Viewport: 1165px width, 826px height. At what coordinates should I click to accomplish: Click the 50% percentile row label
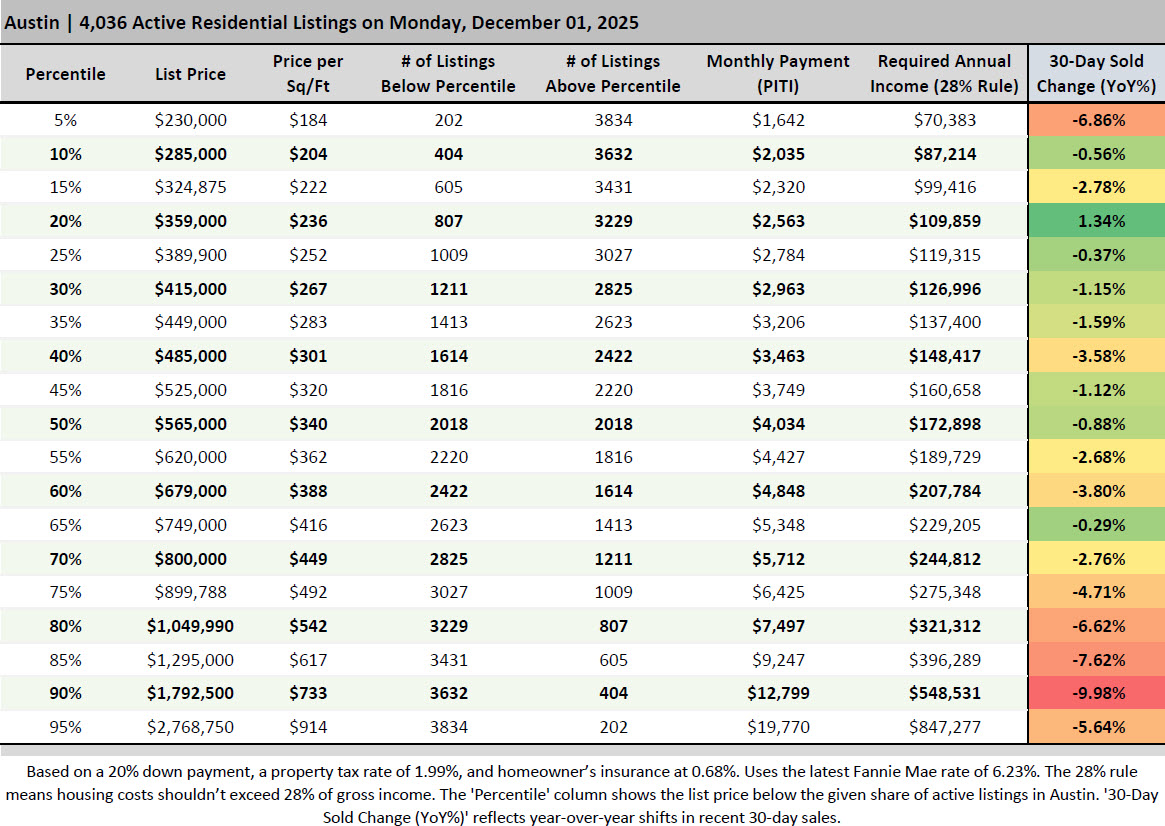pyautogui.click(x=65, y=424)
